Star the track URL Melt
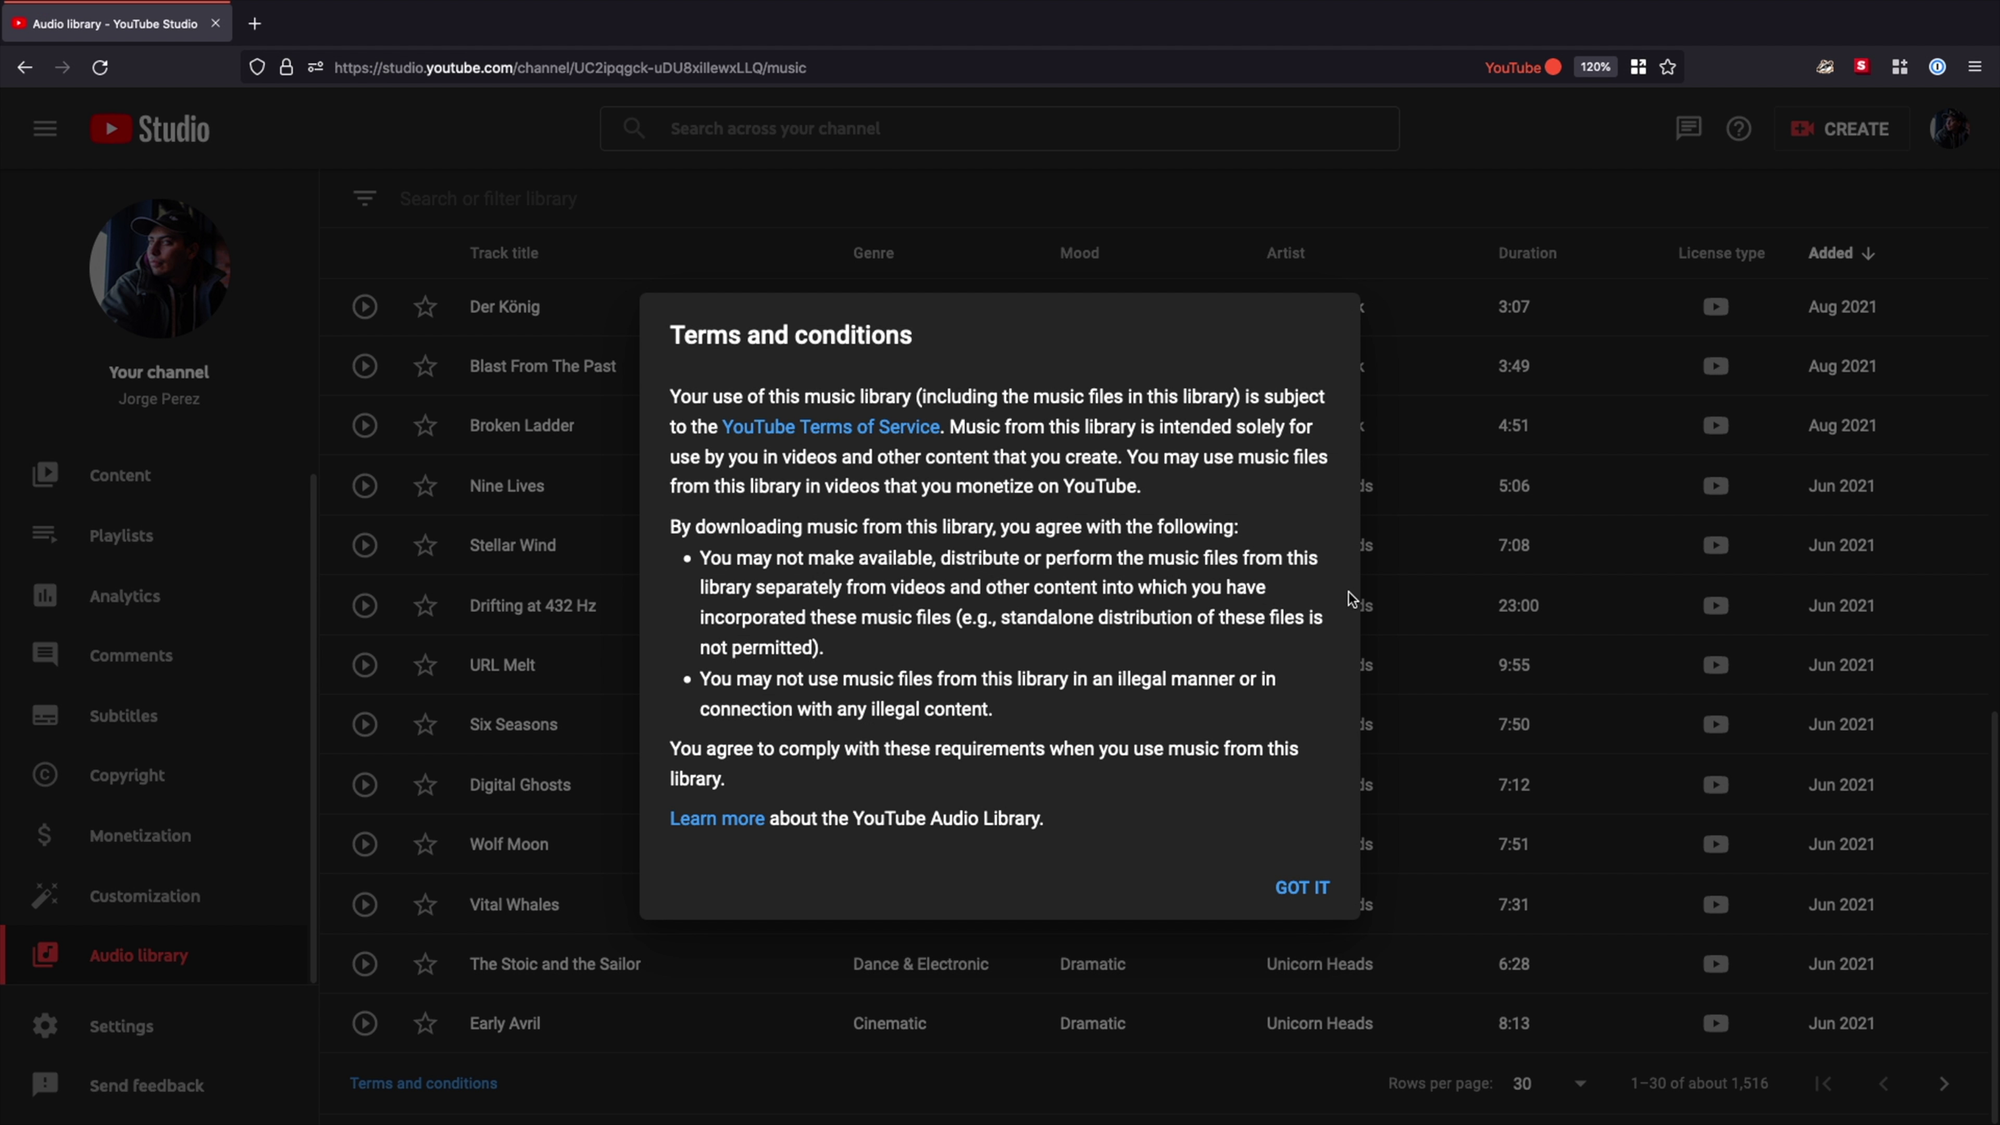 425,665
